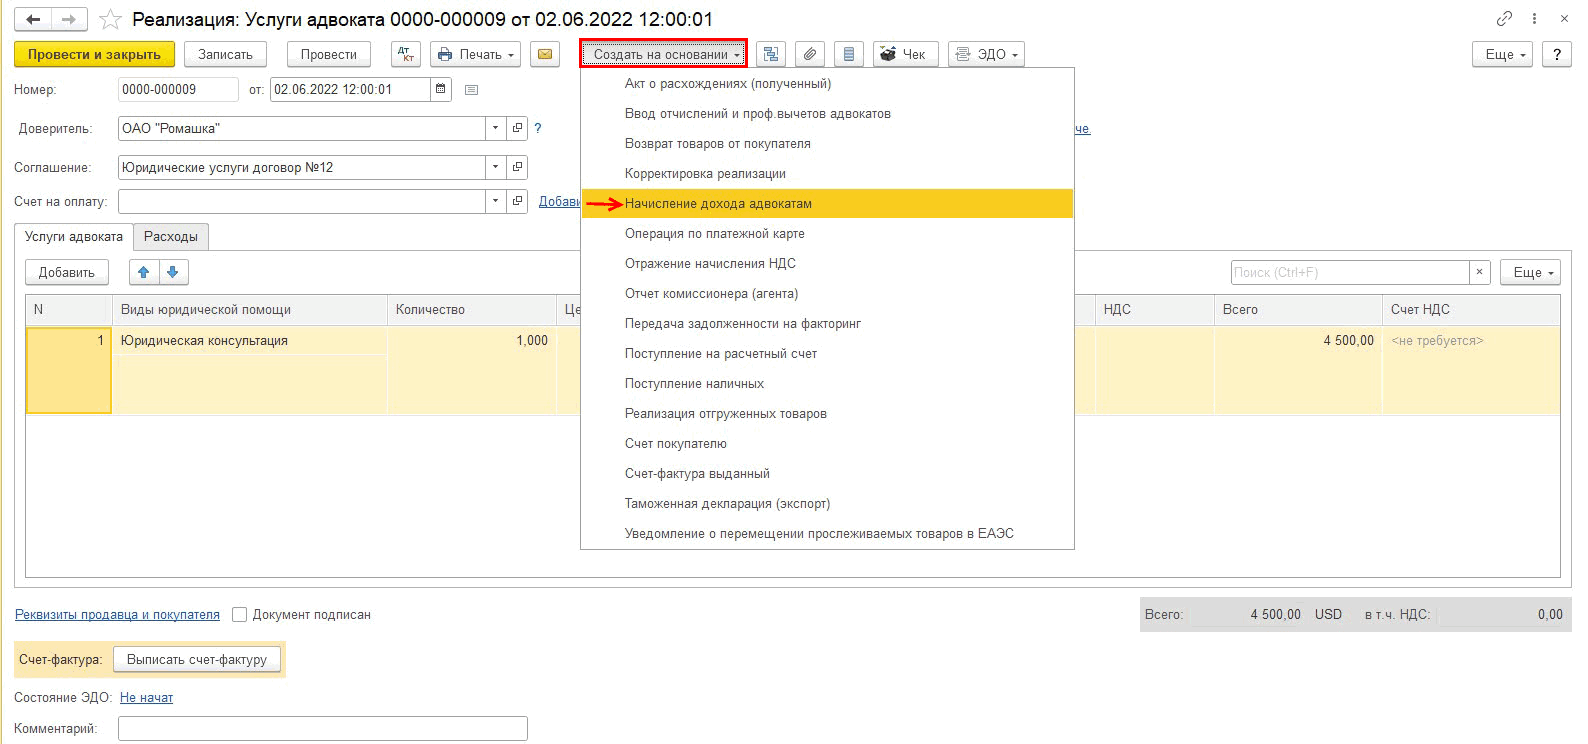Image resolution: width=1588 pixels, height=744 pixels.
Task: Click the envelope email icon in toolbar
Action: coord(545,54)
